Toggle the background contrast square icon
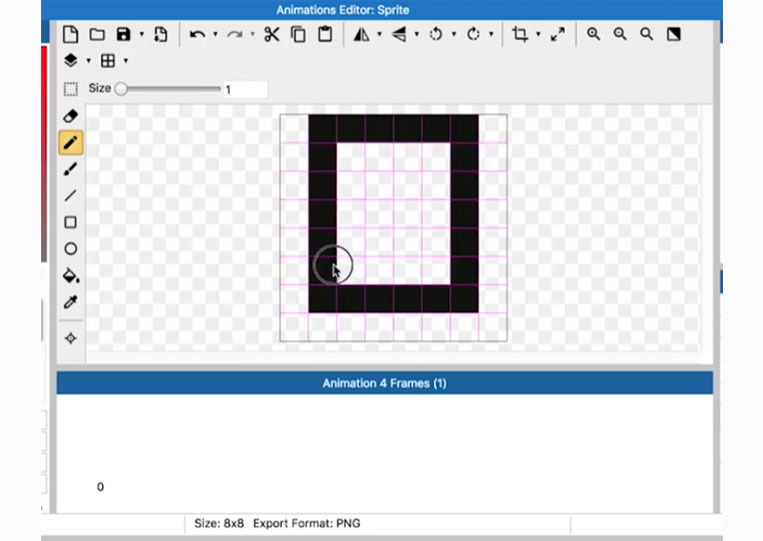 674,34
